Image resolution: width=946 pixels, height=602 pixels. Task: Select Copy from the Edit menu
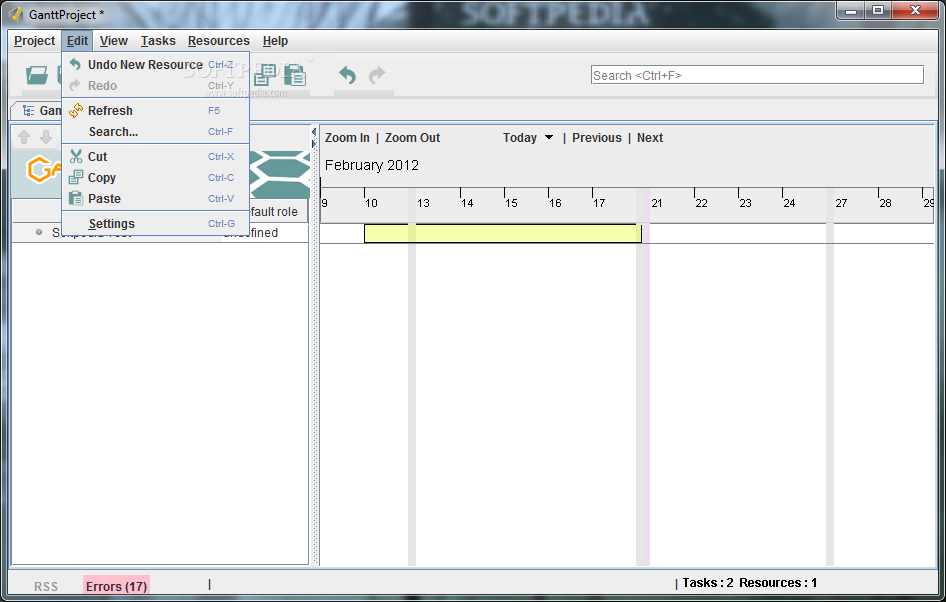[x=156, y=177]
